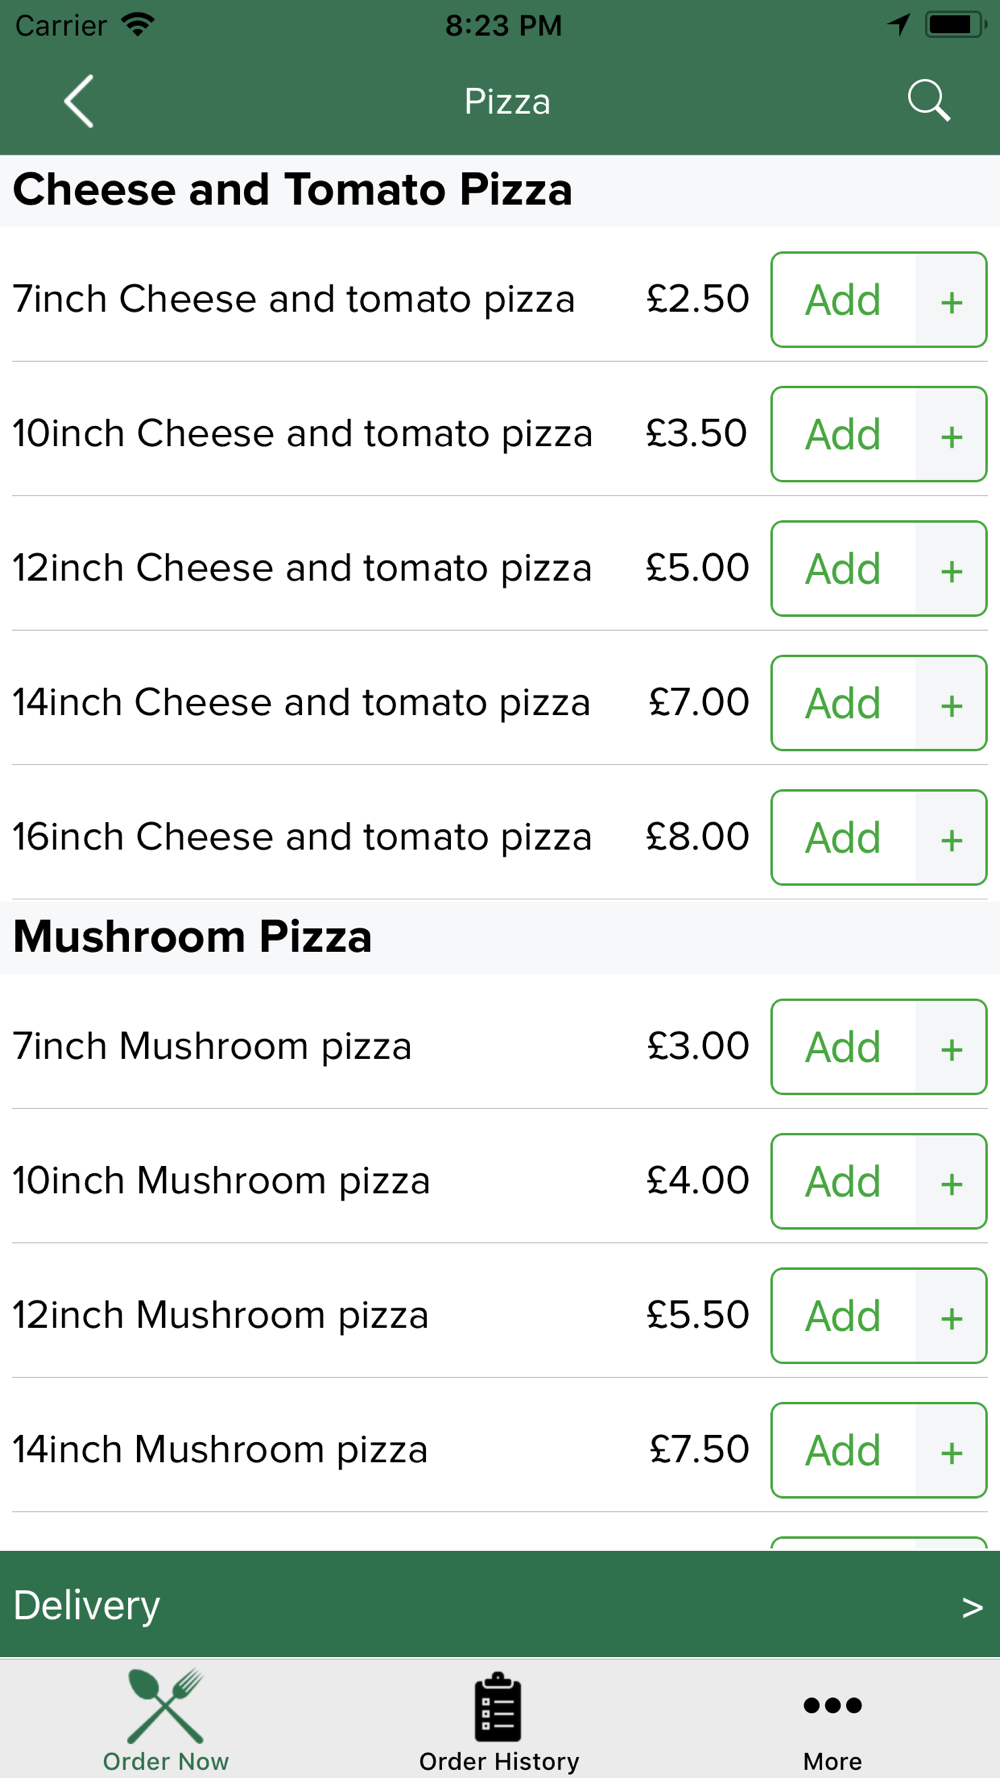Add 7inch Mushroom pizza
The image size is (1000, 1778).
coord(843,1047)
